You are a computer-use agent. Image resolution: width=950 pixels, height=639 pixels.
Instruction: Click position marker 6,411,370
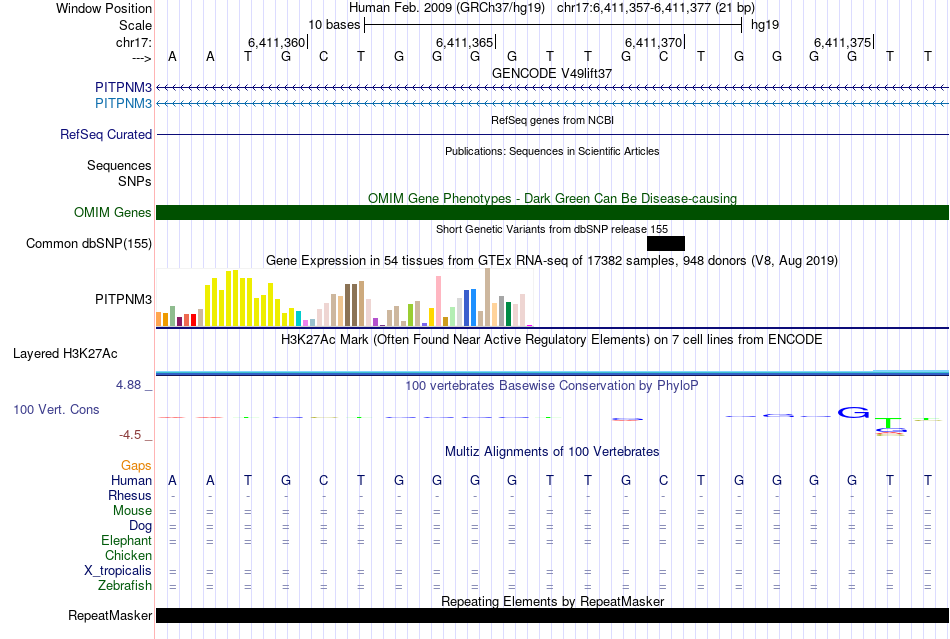point(654,42)
